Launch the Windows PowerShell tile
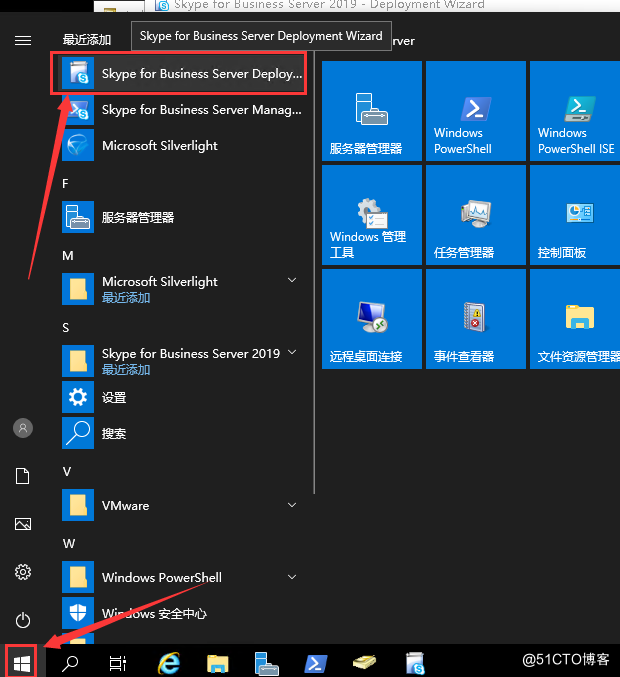 [x=476, y=111]
